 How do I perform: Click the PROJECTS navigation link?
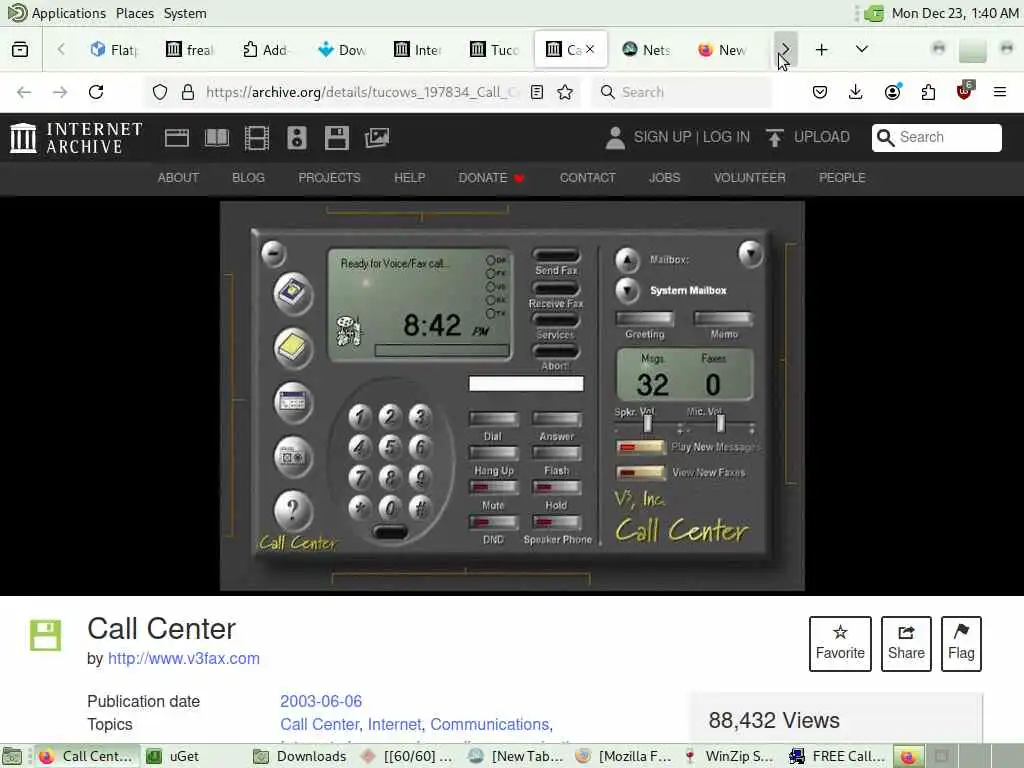[x=329, y=178]
